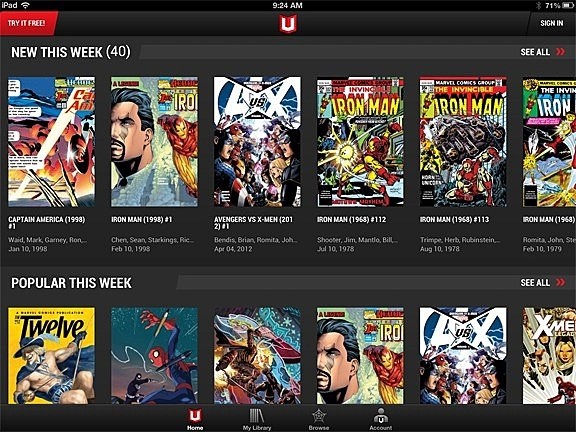Tap Iron Man (1998) #1 title text
This screenshot has height=432, width=576.
[142, 219]
